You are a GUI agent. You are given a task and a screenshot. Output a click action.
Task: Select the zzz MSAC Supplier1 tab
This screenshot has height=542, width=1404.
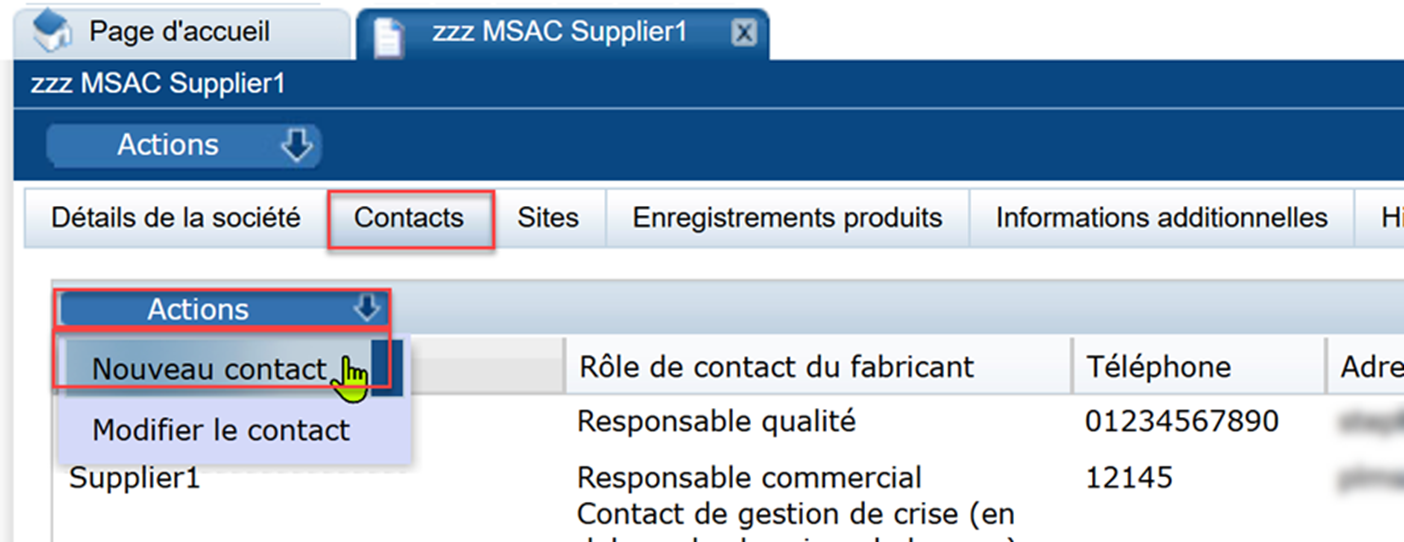tap(562, 33)
